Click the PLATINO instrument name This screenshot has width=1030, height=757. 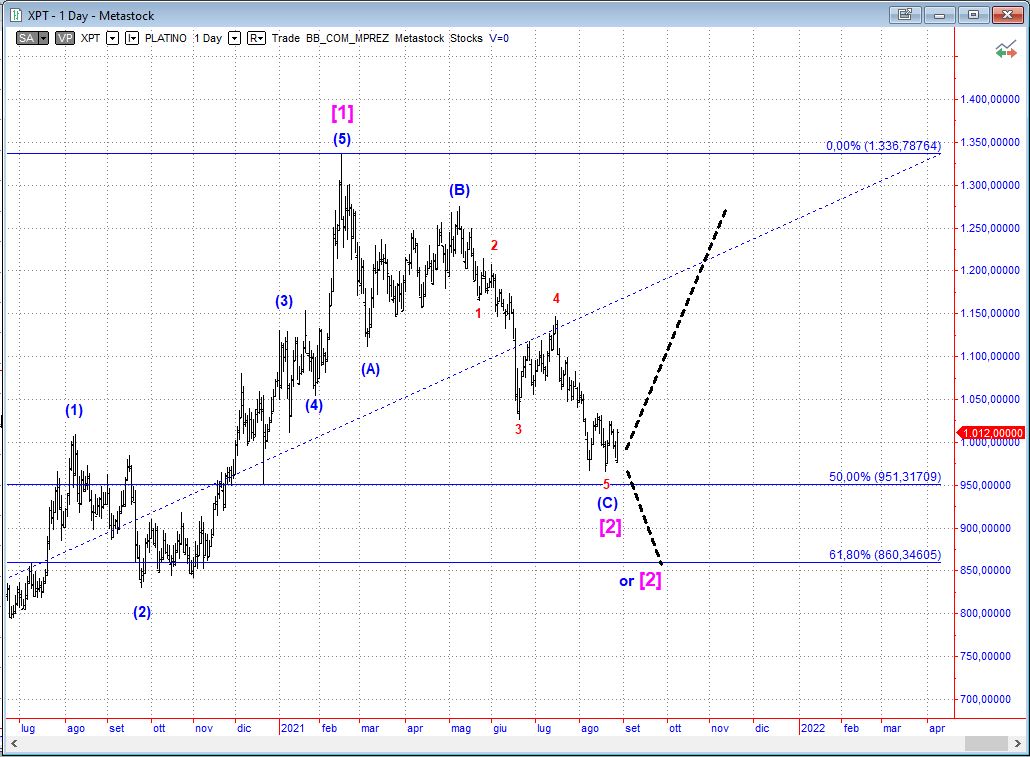166,38
